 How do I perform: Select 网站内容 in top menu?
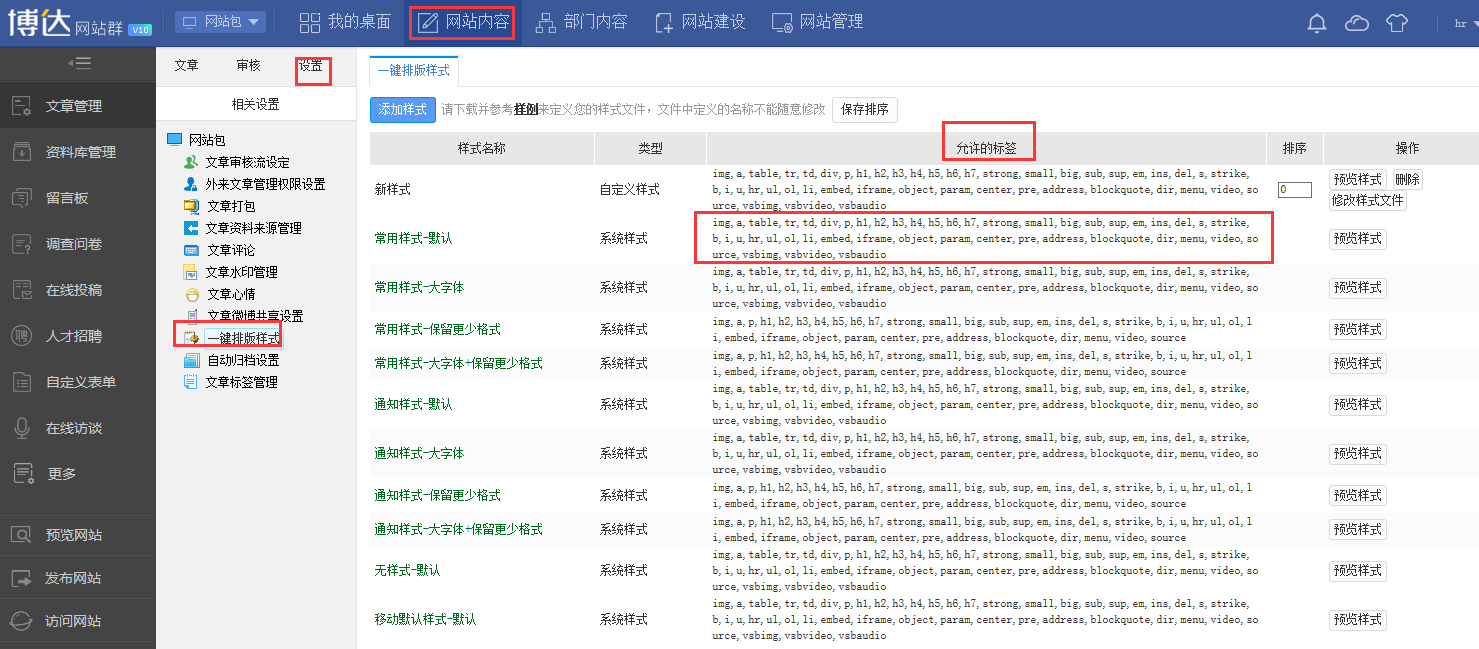463,22
